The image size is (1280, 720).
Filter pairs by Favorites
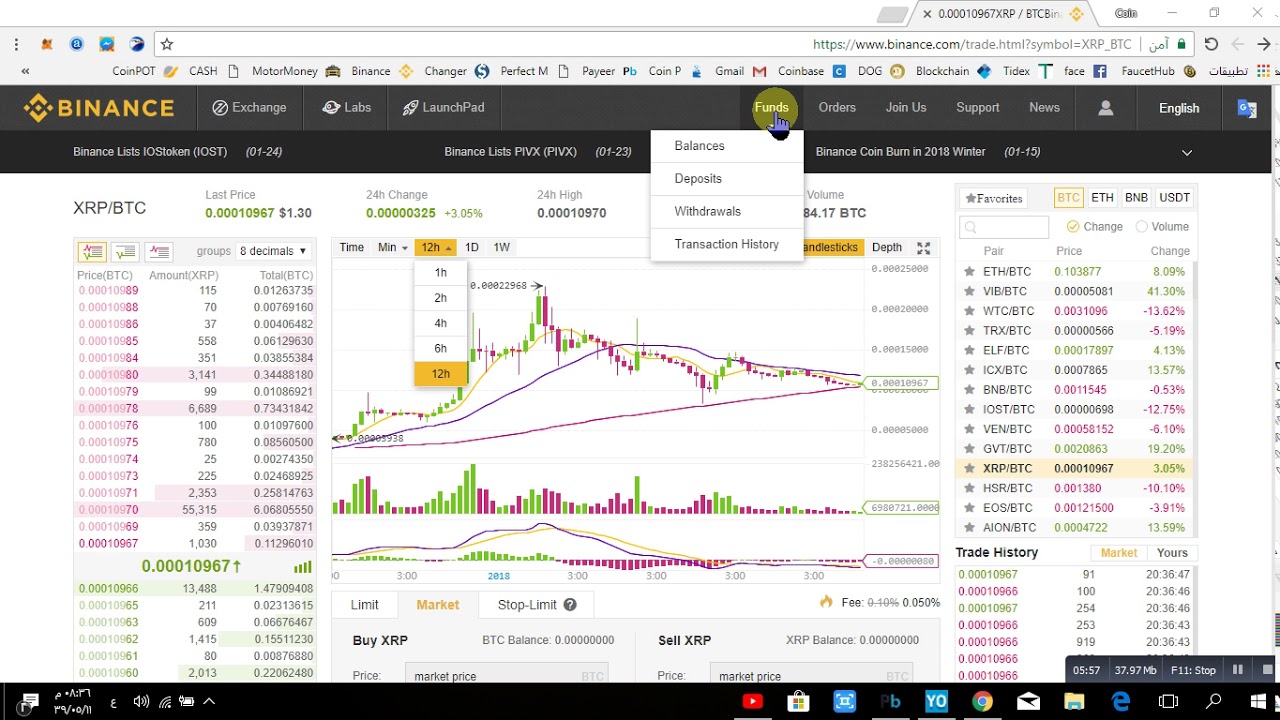pyautogui.click(x=992, y=198)
